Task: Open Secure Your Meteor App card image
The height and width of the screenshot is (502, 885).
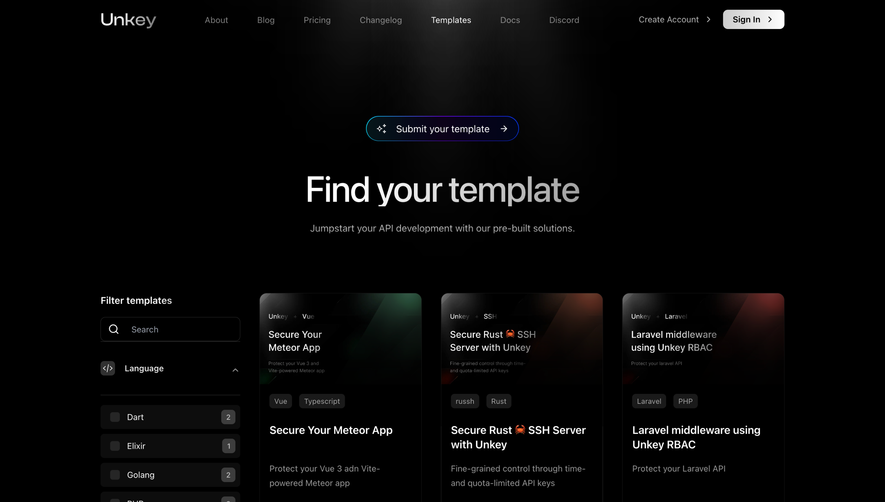Action: click(x=340, y=339)
